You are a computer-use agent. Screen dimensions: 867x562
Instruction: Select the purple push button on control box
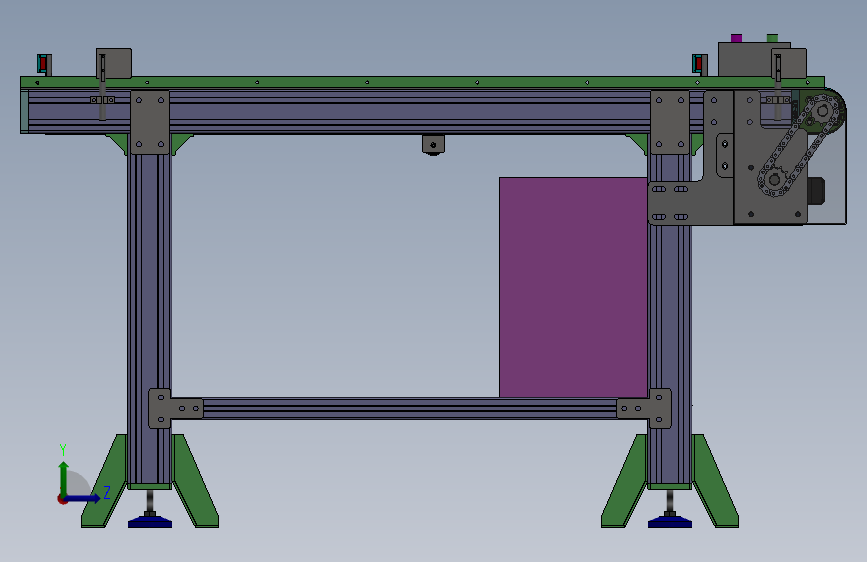[x=737, y=38]
